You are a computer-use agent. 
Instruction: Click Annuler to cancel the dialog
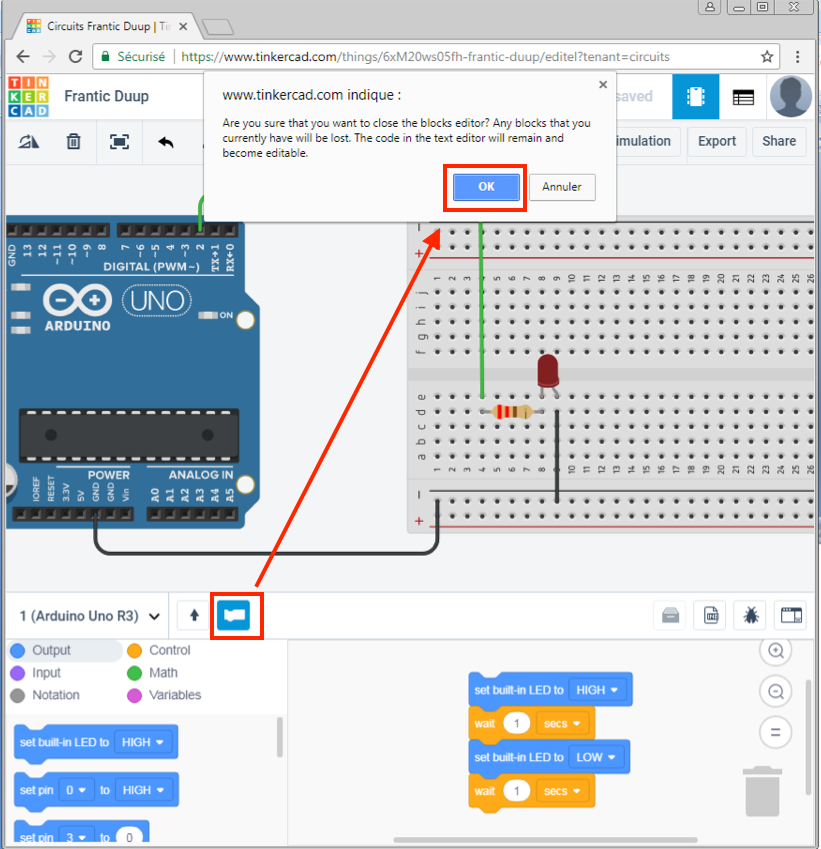(x=562, y=187)
